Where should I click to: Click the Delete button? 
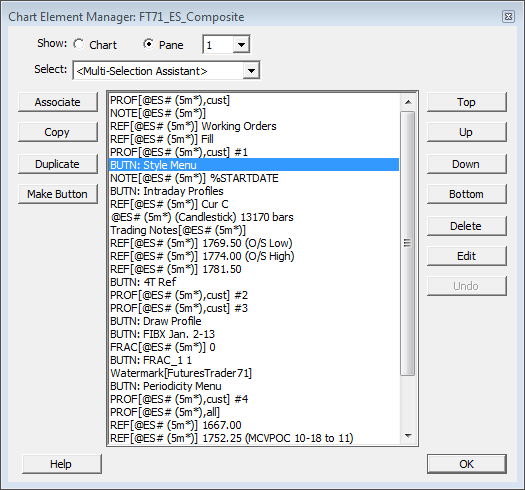[466, 226]
